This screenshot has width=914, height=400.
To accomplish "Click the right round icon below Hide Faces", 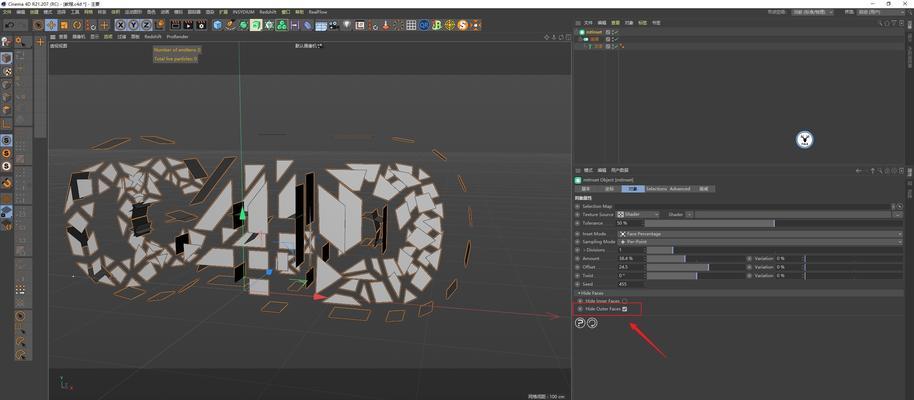I will (x=592, y=323).
